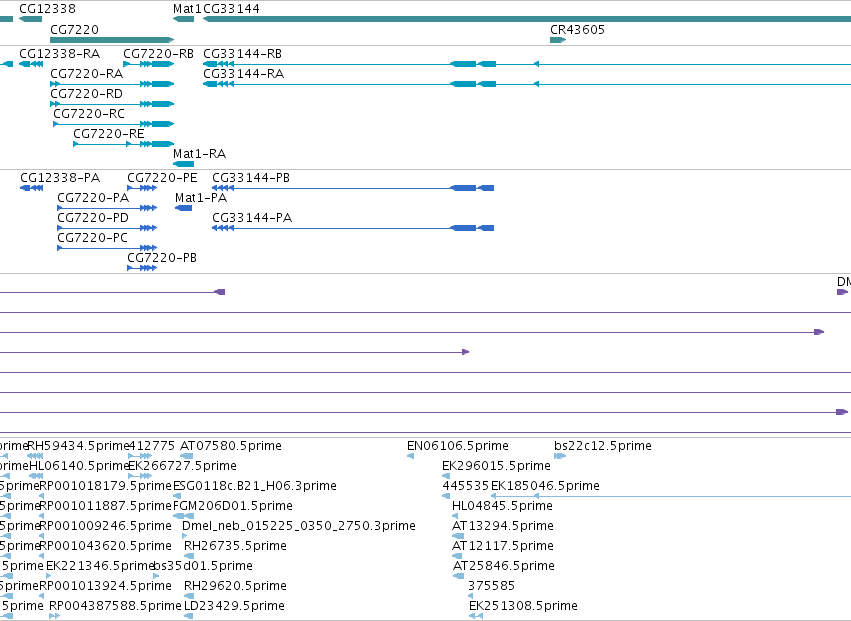Select protein CG7220-PB
The width and height of the screenshot is (851, 621).
[x=142, y=268]
